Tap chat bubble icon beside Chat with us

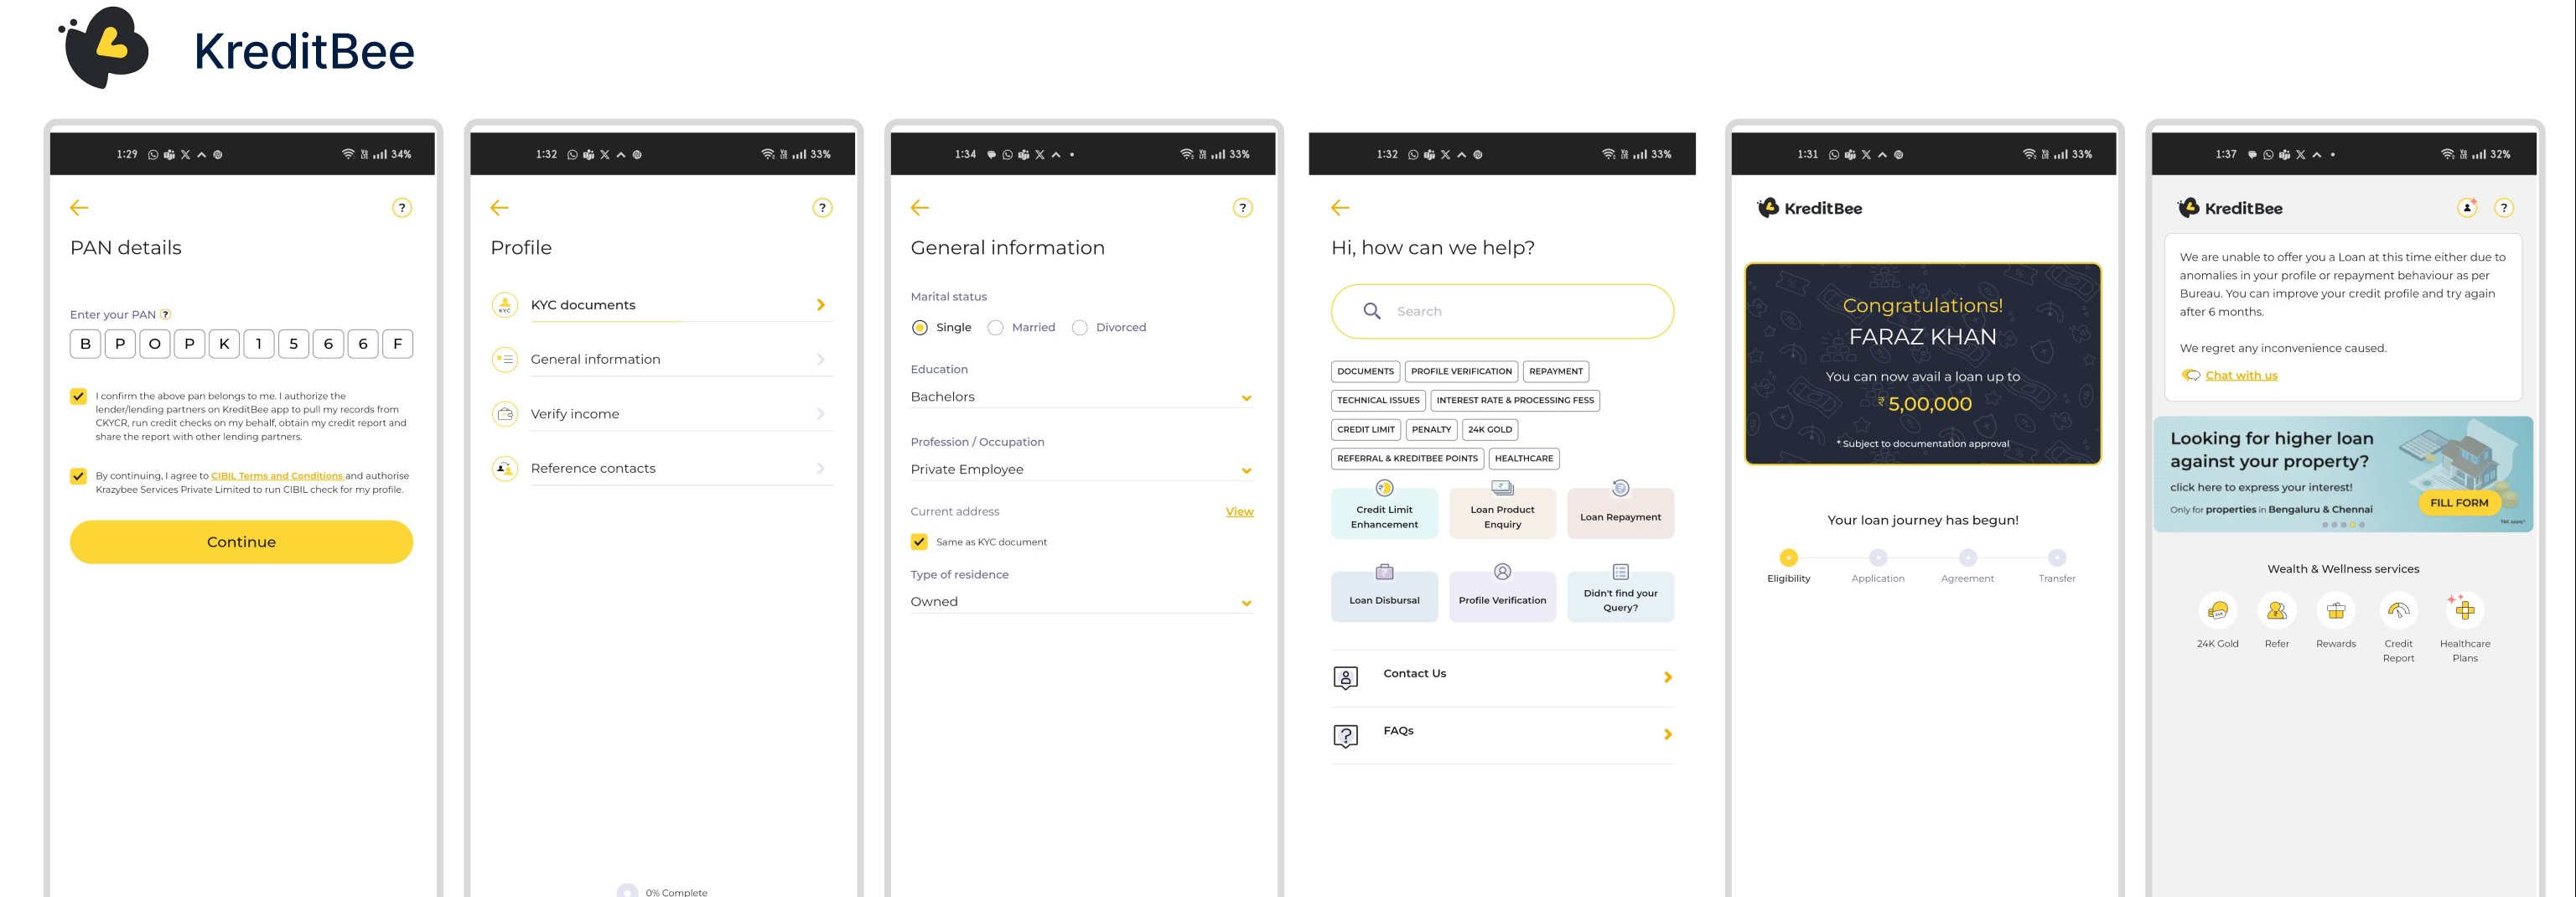(2191, 375)
